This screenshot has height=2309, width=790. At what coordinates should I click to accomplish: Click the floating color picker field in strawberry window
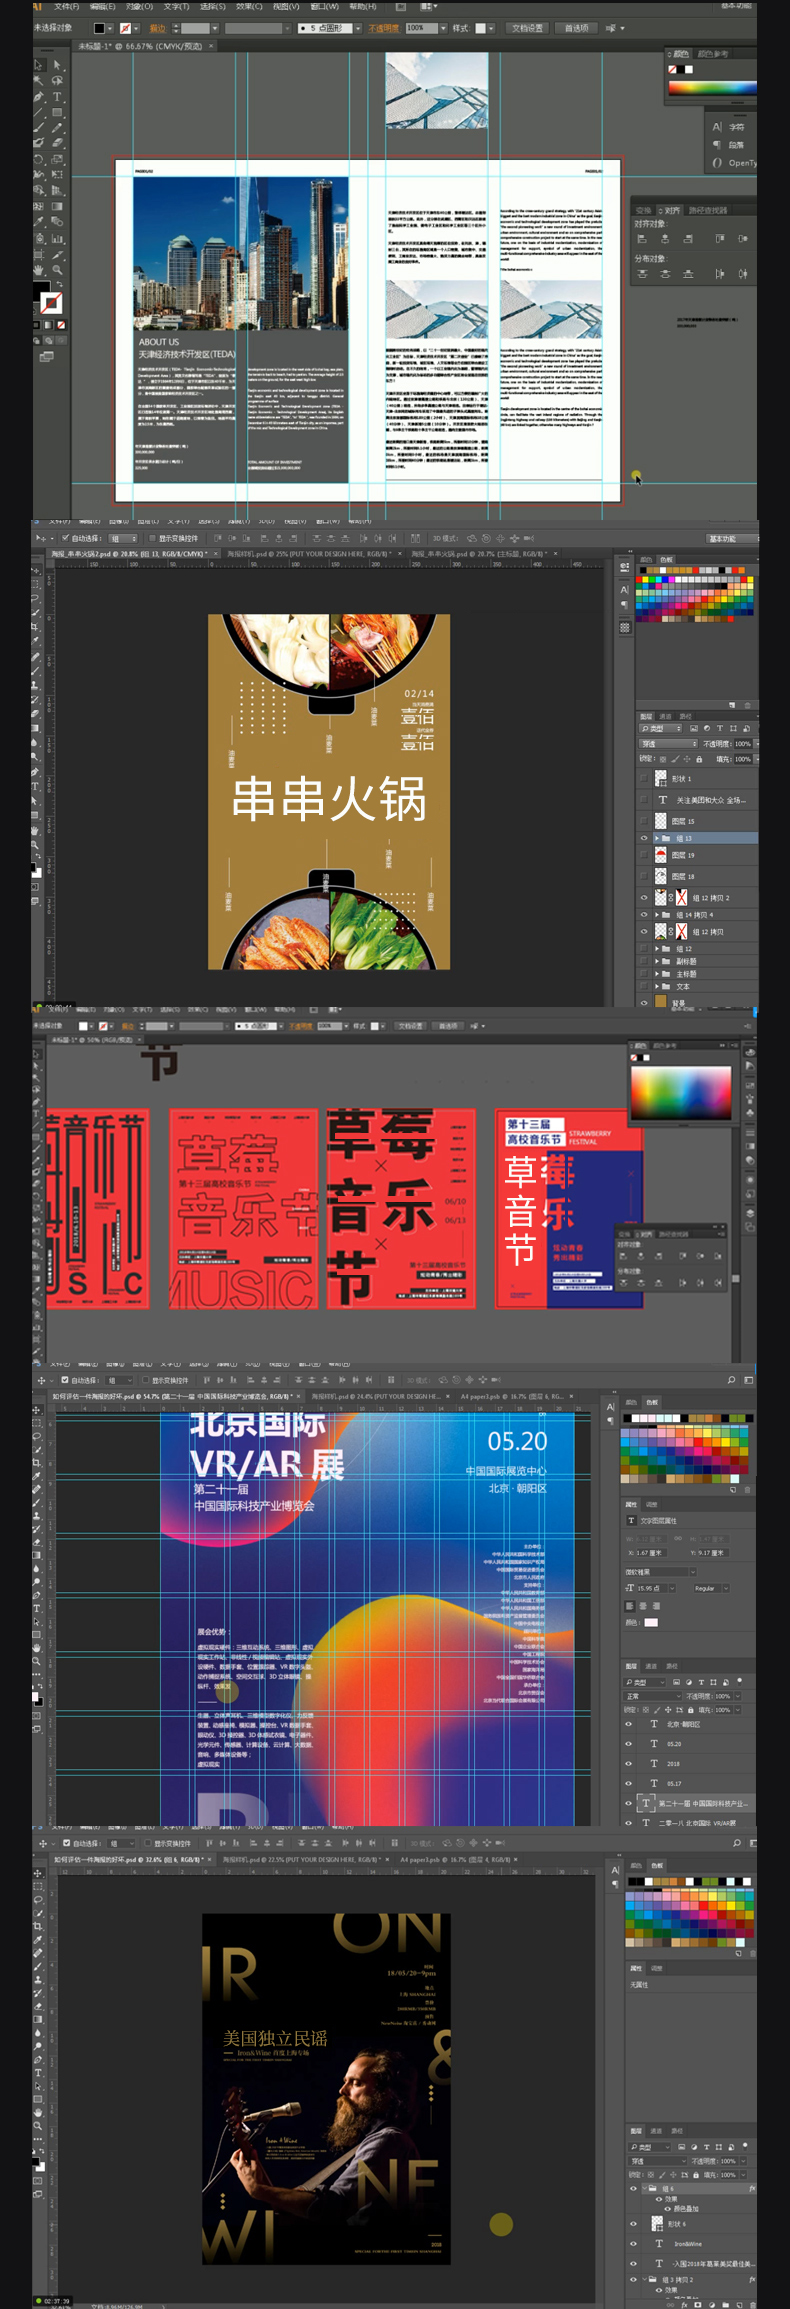pos(681,1092)
